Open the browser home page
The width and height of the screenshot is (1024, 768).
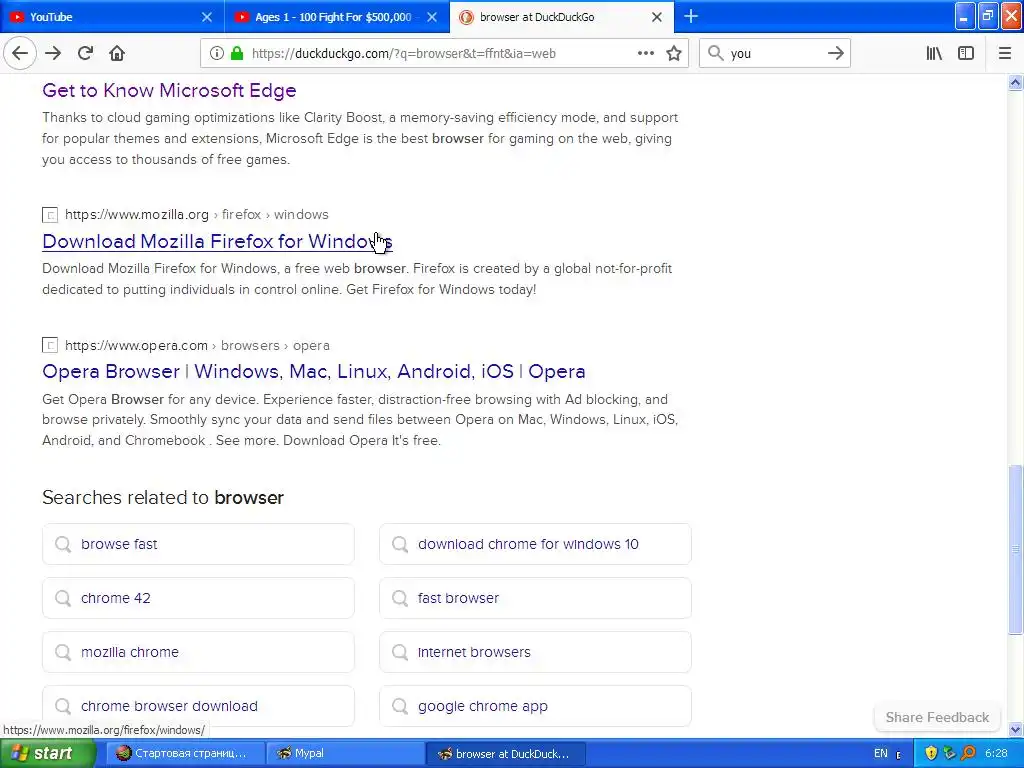coord(117,53)
